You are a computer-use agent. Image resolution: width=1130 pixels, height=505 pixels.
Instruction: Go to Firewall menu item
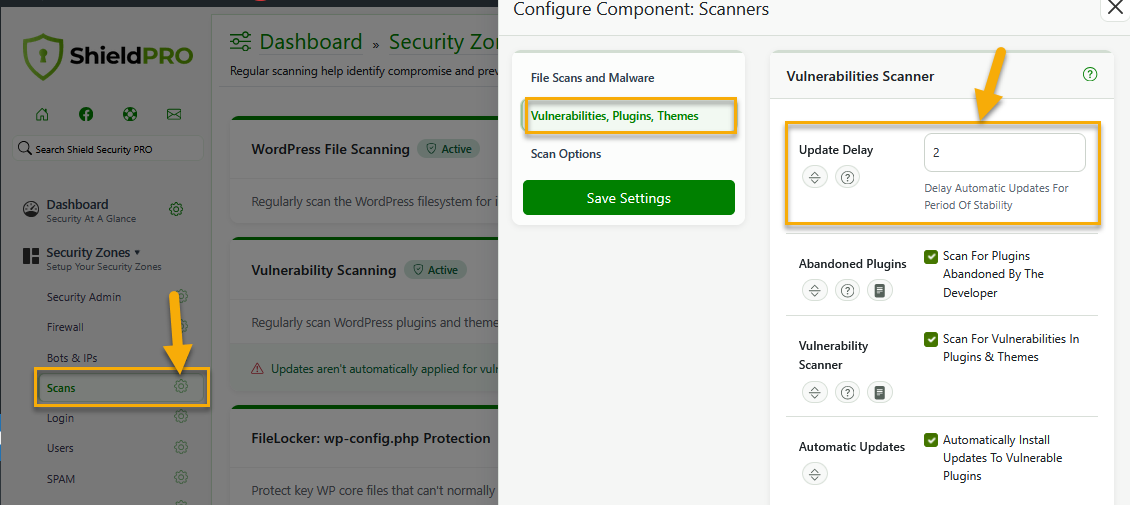tap(66, 327)
